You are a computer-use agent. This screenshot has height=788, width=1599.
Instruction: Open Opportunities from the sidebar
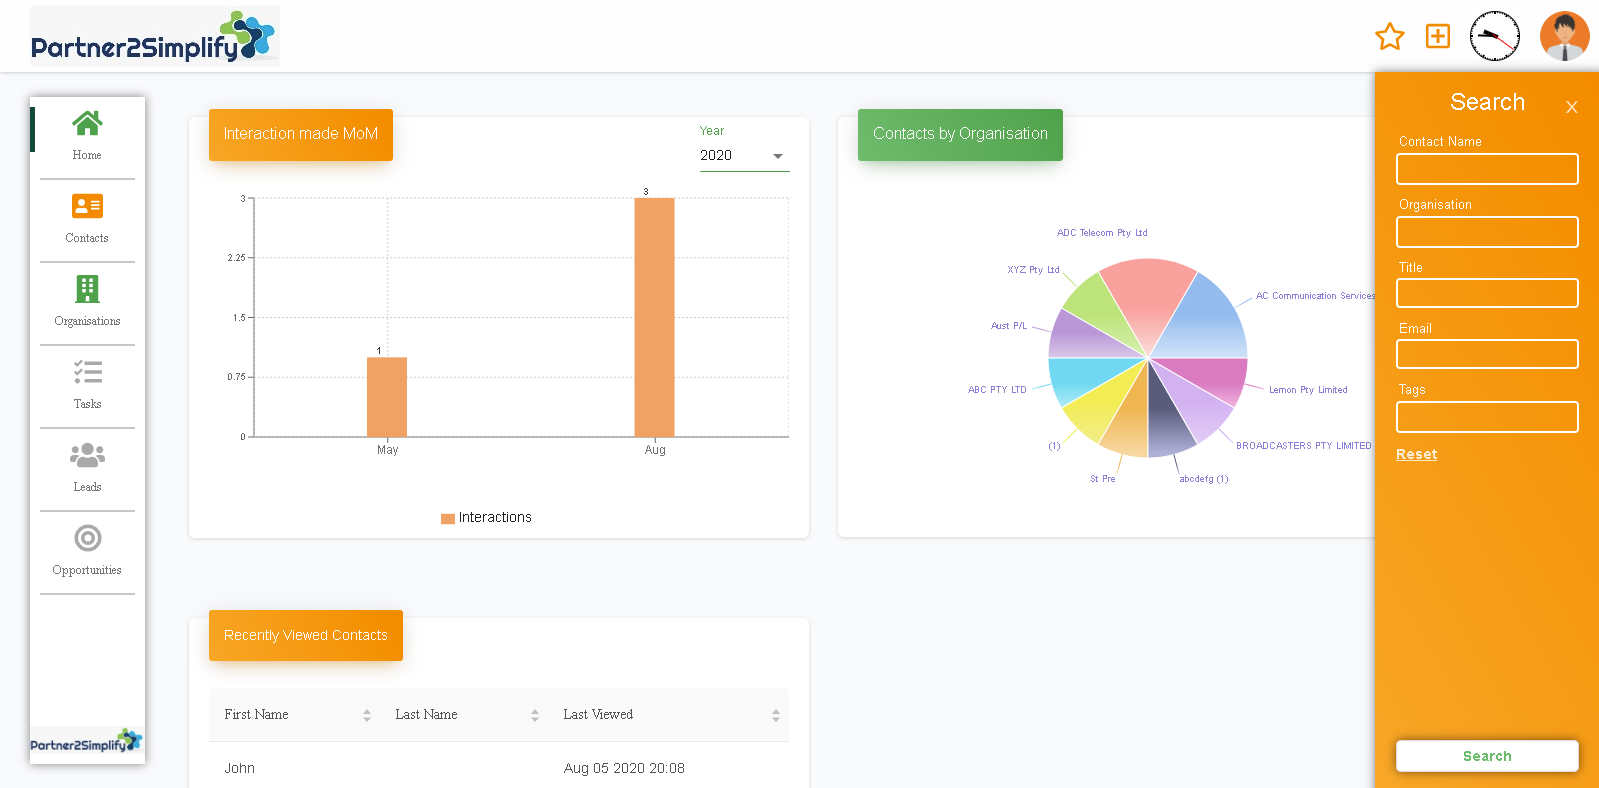(x=87, y=552)
